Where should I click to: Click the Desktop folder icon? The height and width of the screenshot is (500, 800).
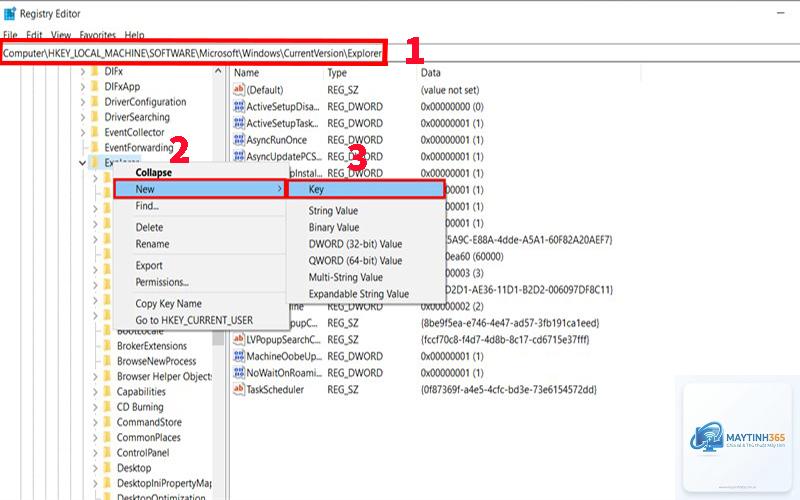pos(107,468)
